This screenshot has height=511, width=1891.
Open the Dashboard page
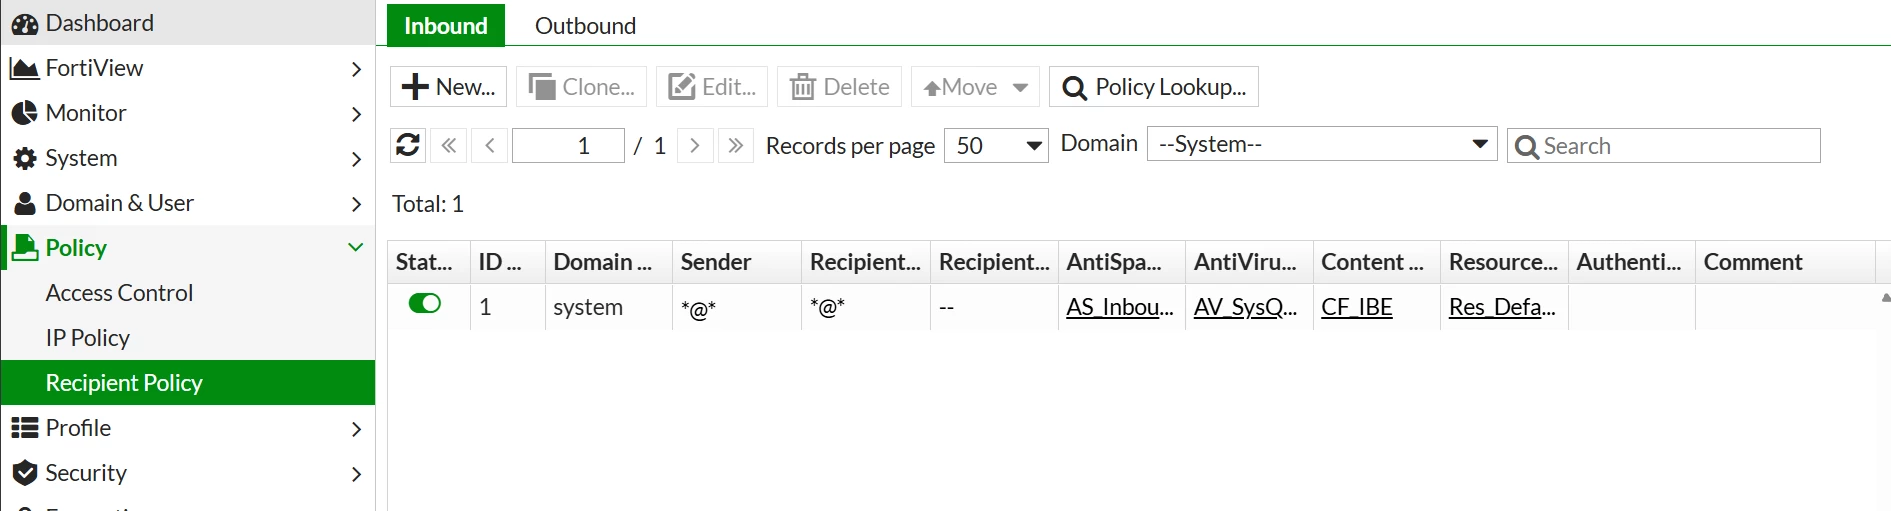(188, 23)
